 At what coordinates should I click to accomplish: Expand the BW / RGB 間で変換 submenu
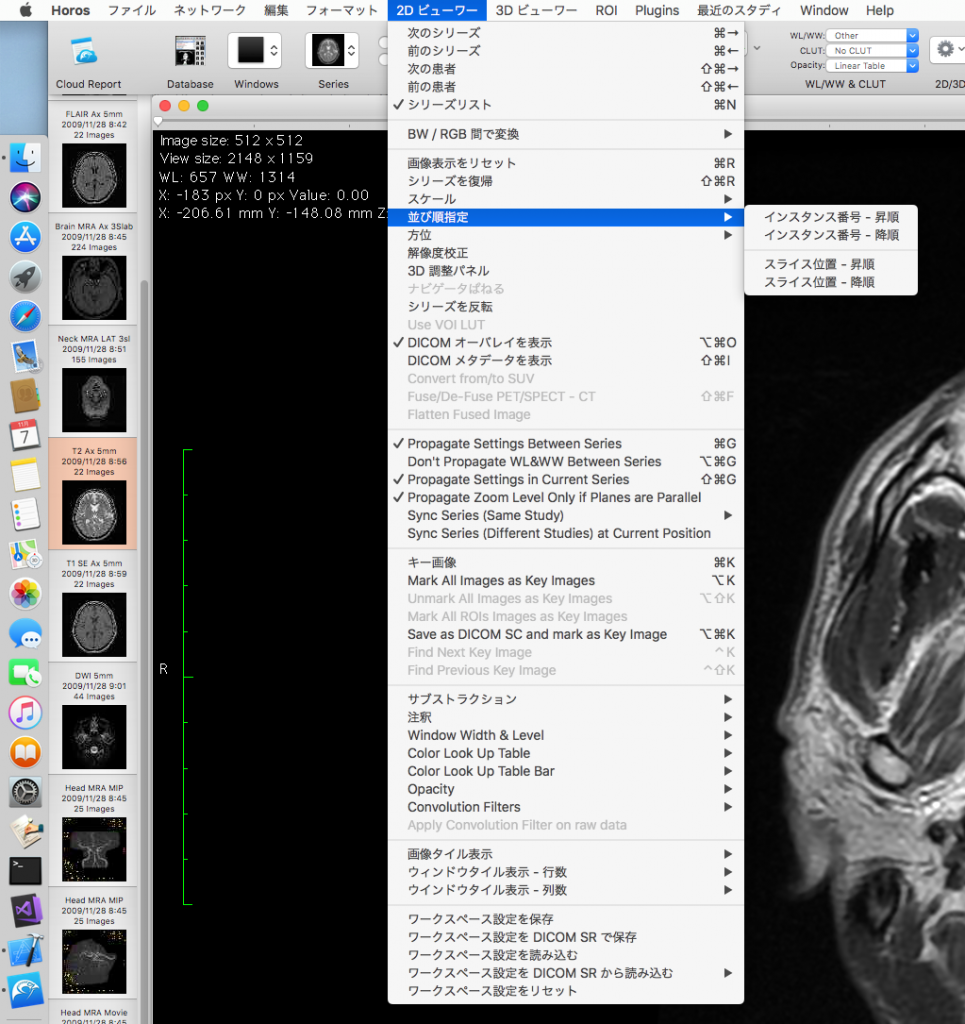pyautogui.click(x=565, y=134)
